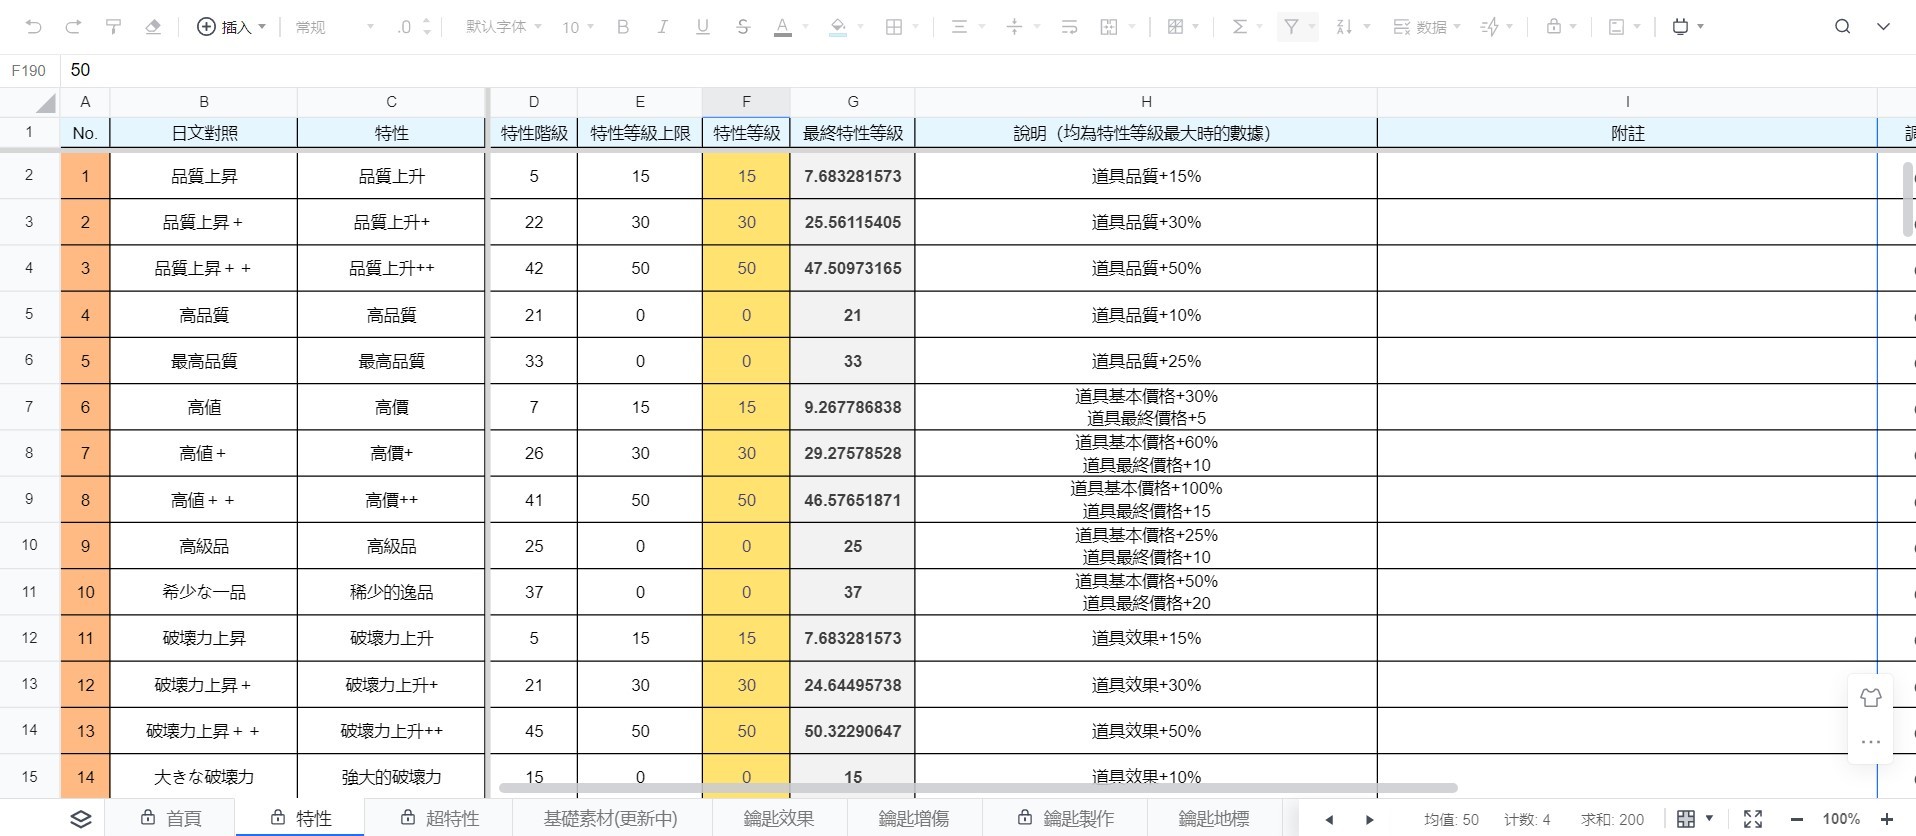Zoom in with the plus button
Viewport: 1916px width, 836px height.
coord(1887,819)
